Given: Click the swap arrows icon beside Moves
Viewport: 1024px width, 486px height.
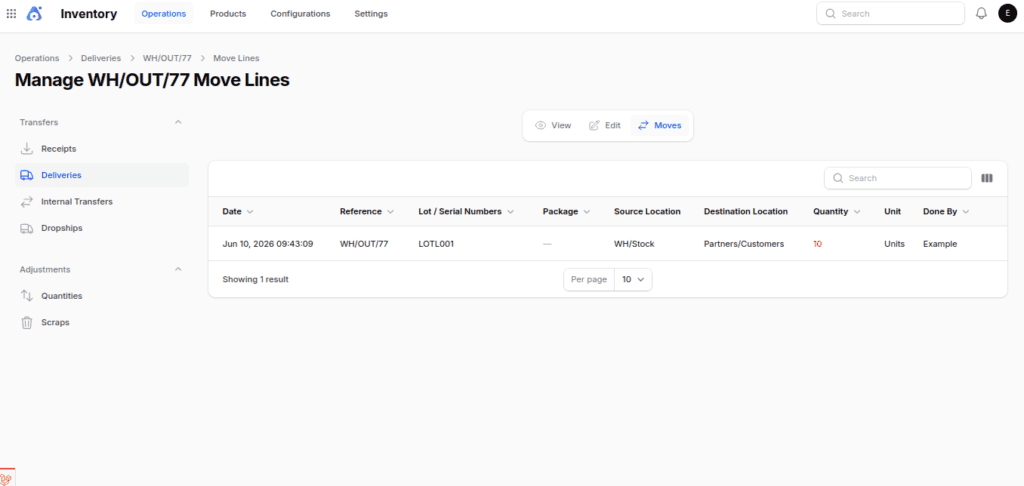Looking at the screenshot, I should 643,125.
